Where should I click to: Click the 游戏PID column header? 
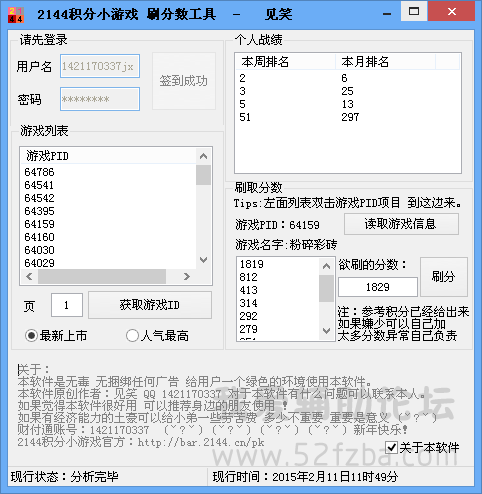pyautogui.click(x=108, y=156)
